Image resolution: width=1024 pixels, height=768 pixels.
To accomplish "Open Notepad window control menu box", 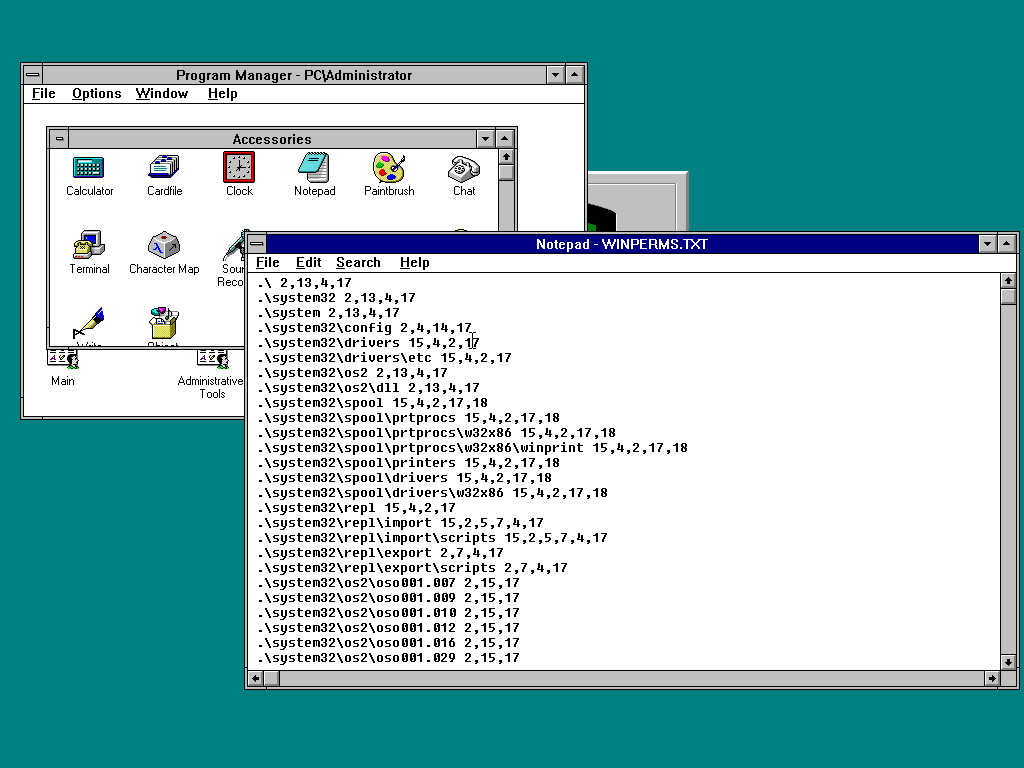I will pyautogui.click(x=257, y=244).
